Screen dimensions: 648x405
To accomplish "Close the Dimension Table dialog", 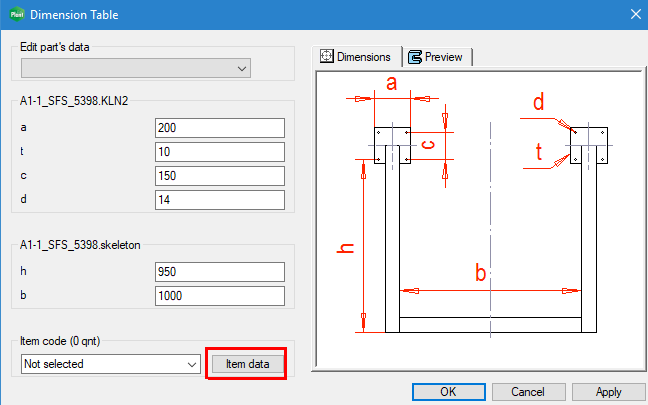I will 633,14.
